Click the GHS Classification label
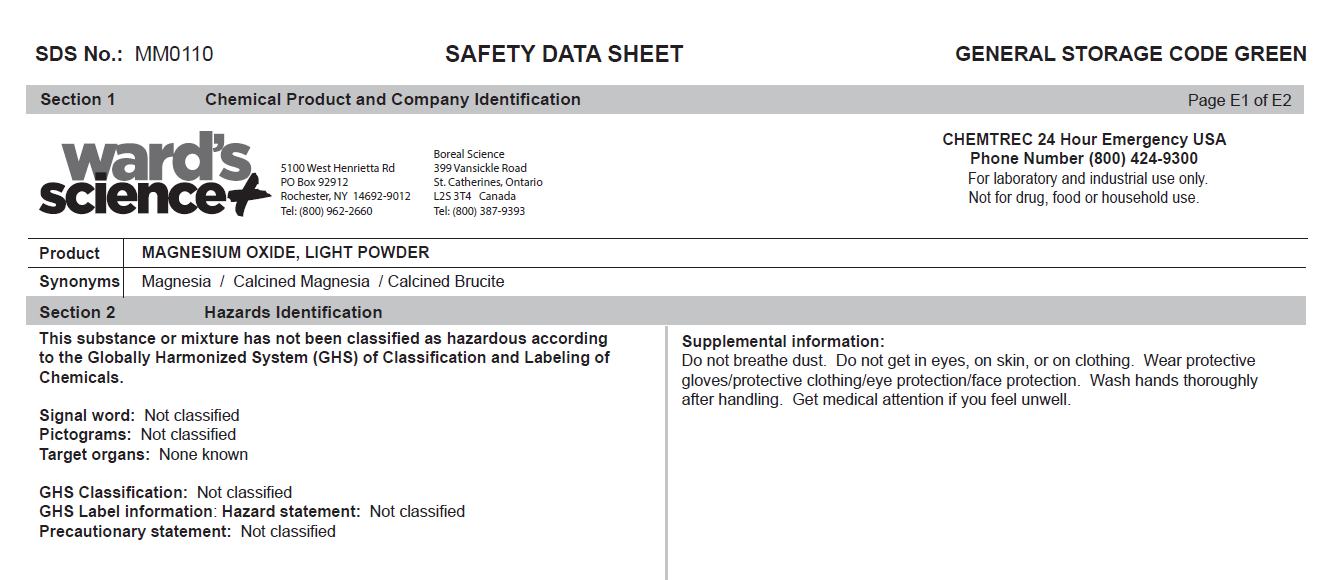1341x580 pixels. click(x=113, y=492)
